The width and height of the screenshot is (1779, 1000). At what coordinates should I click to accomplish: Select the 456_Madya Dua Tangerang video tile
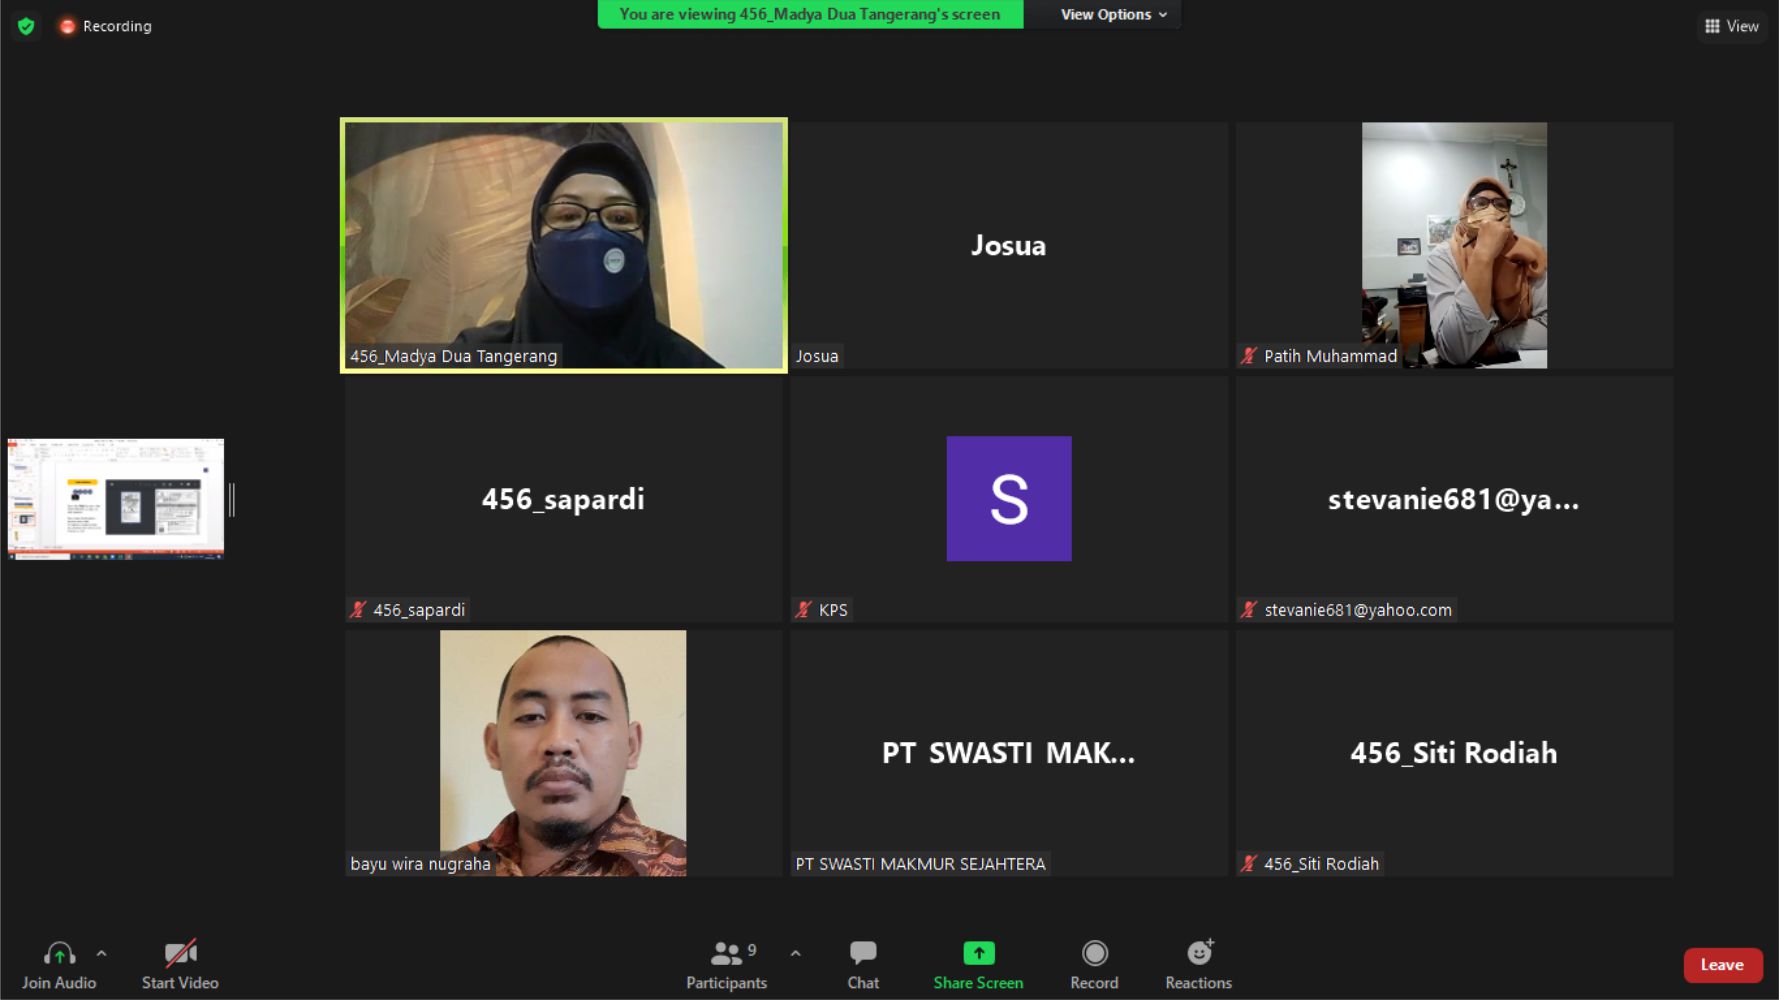click(563, 245)
